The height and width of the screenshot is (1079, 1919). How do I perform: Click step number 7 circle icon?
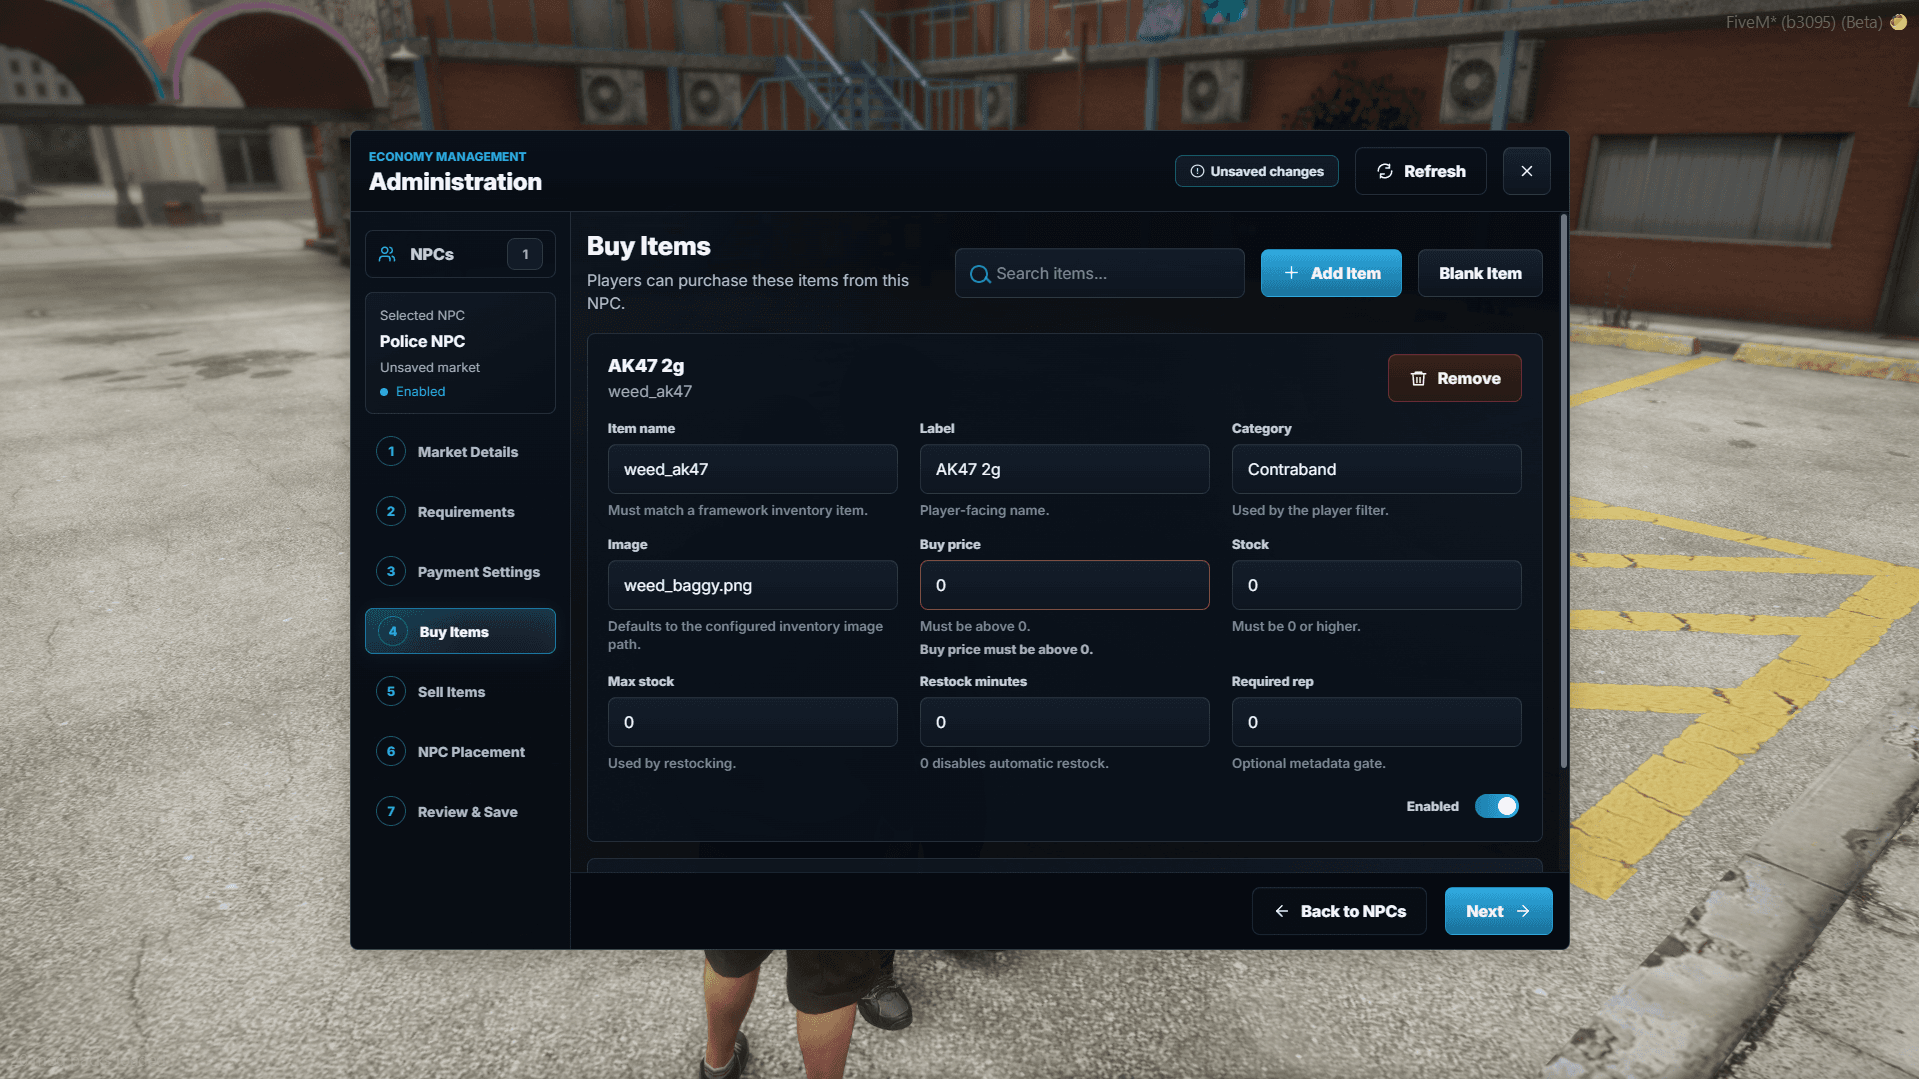(391, 811)
